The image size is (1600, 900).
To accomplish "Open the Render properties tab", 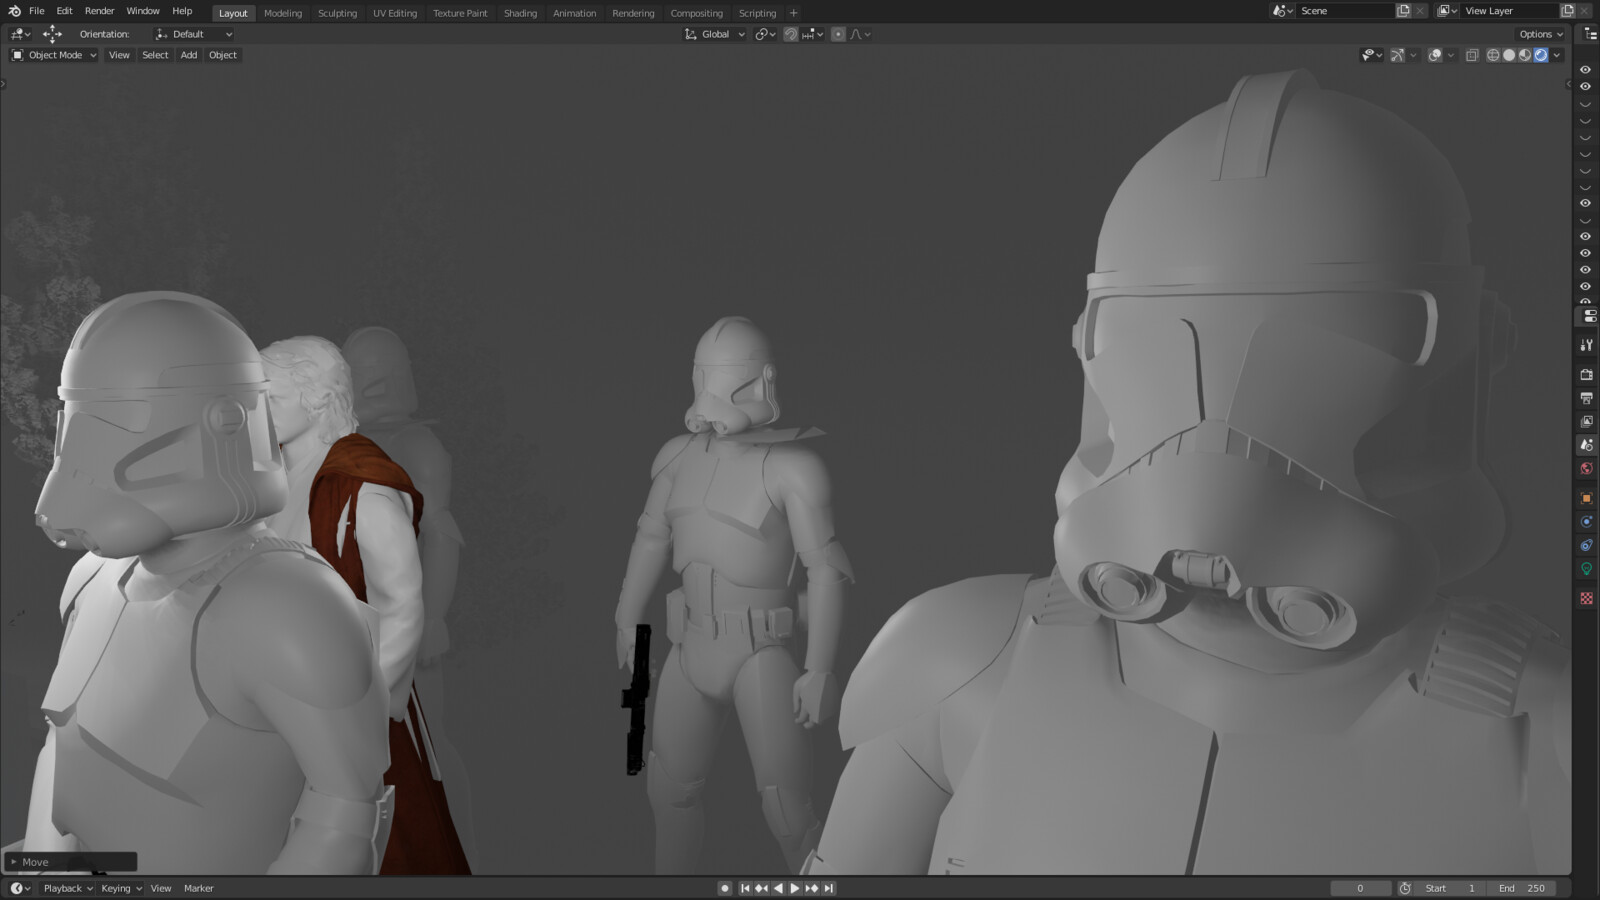I will pos(1586,374).
